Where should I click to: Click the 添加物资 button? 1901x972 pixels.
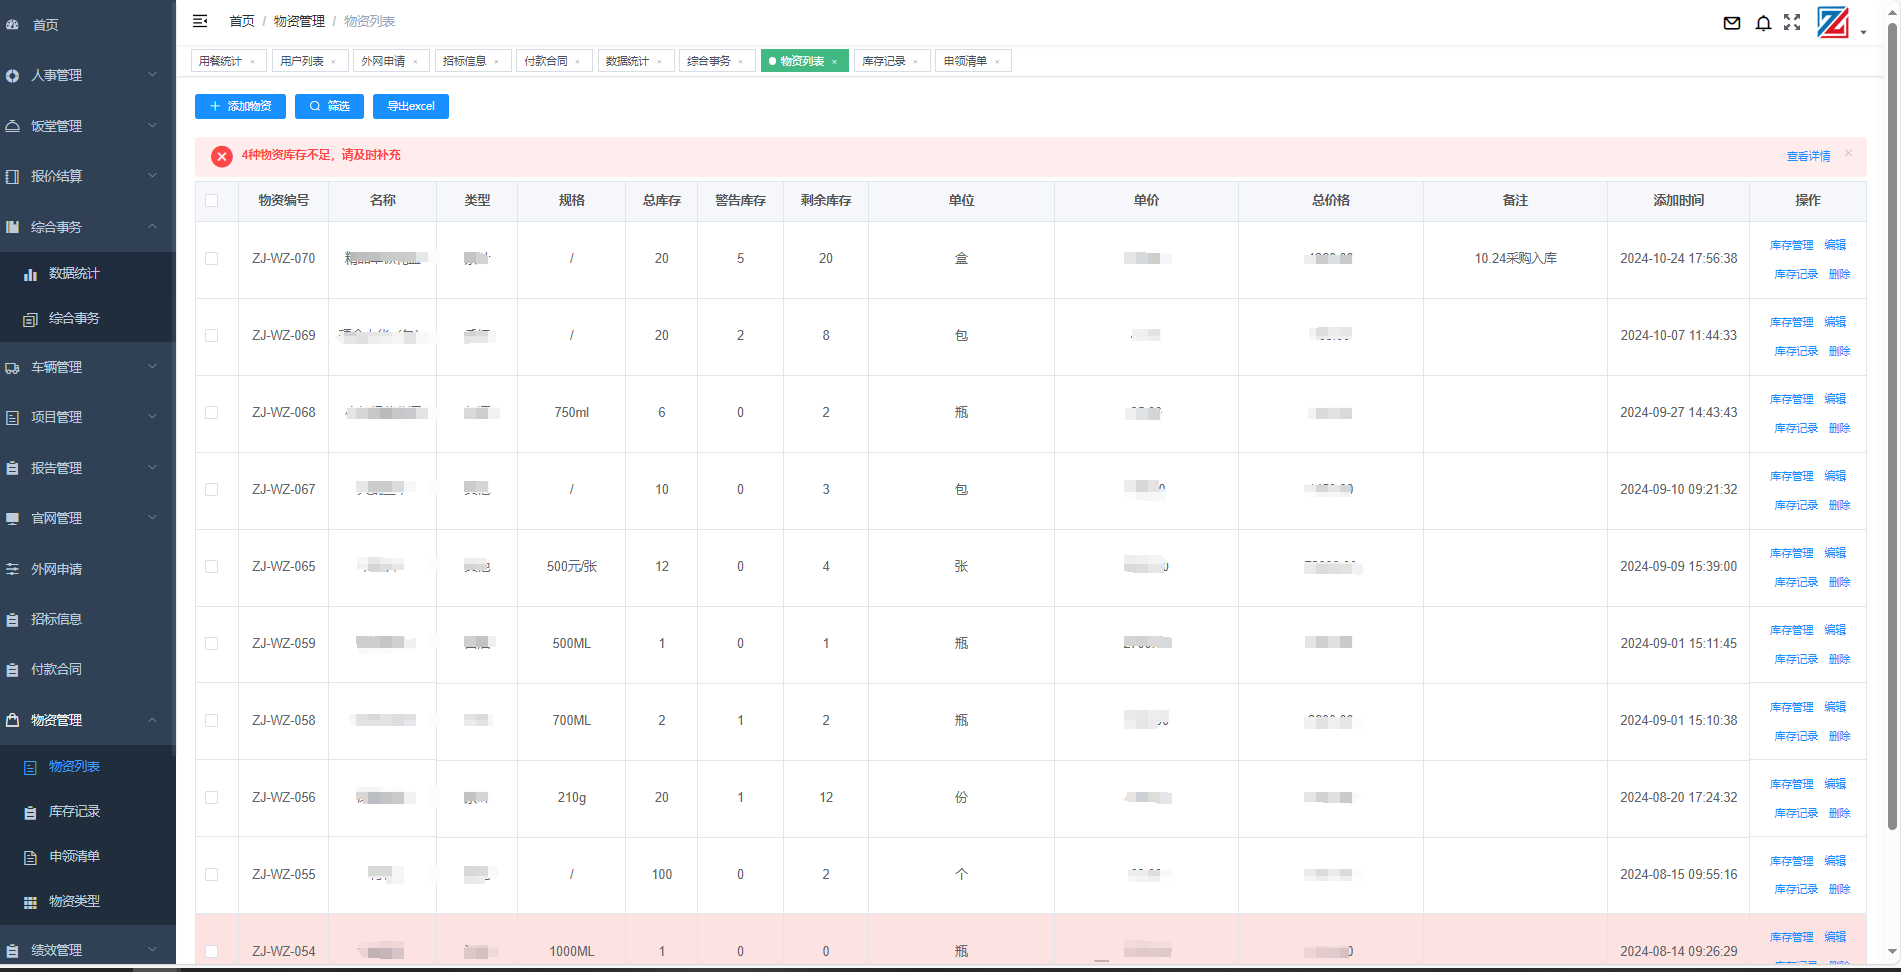(x=240, y=106)
